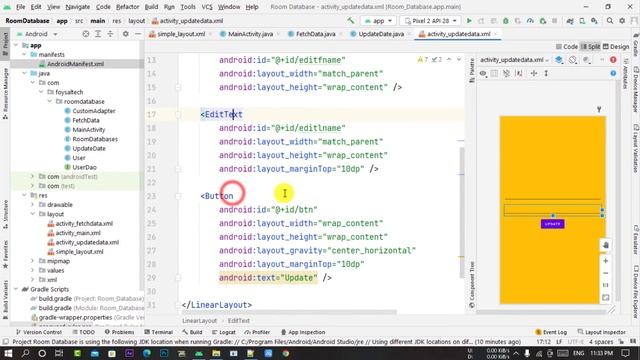Open the App Inspection tool window

tap(303, 332)
